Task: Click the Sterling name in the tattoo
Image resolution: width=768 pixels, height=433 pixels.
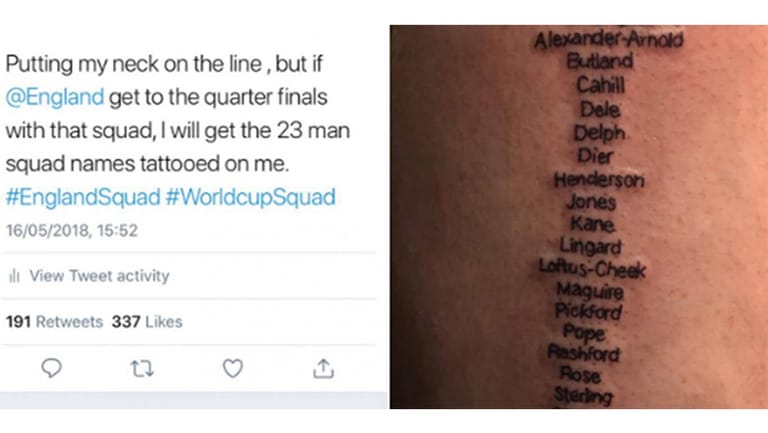Action: pyautogui.click(x=583, y=398)
